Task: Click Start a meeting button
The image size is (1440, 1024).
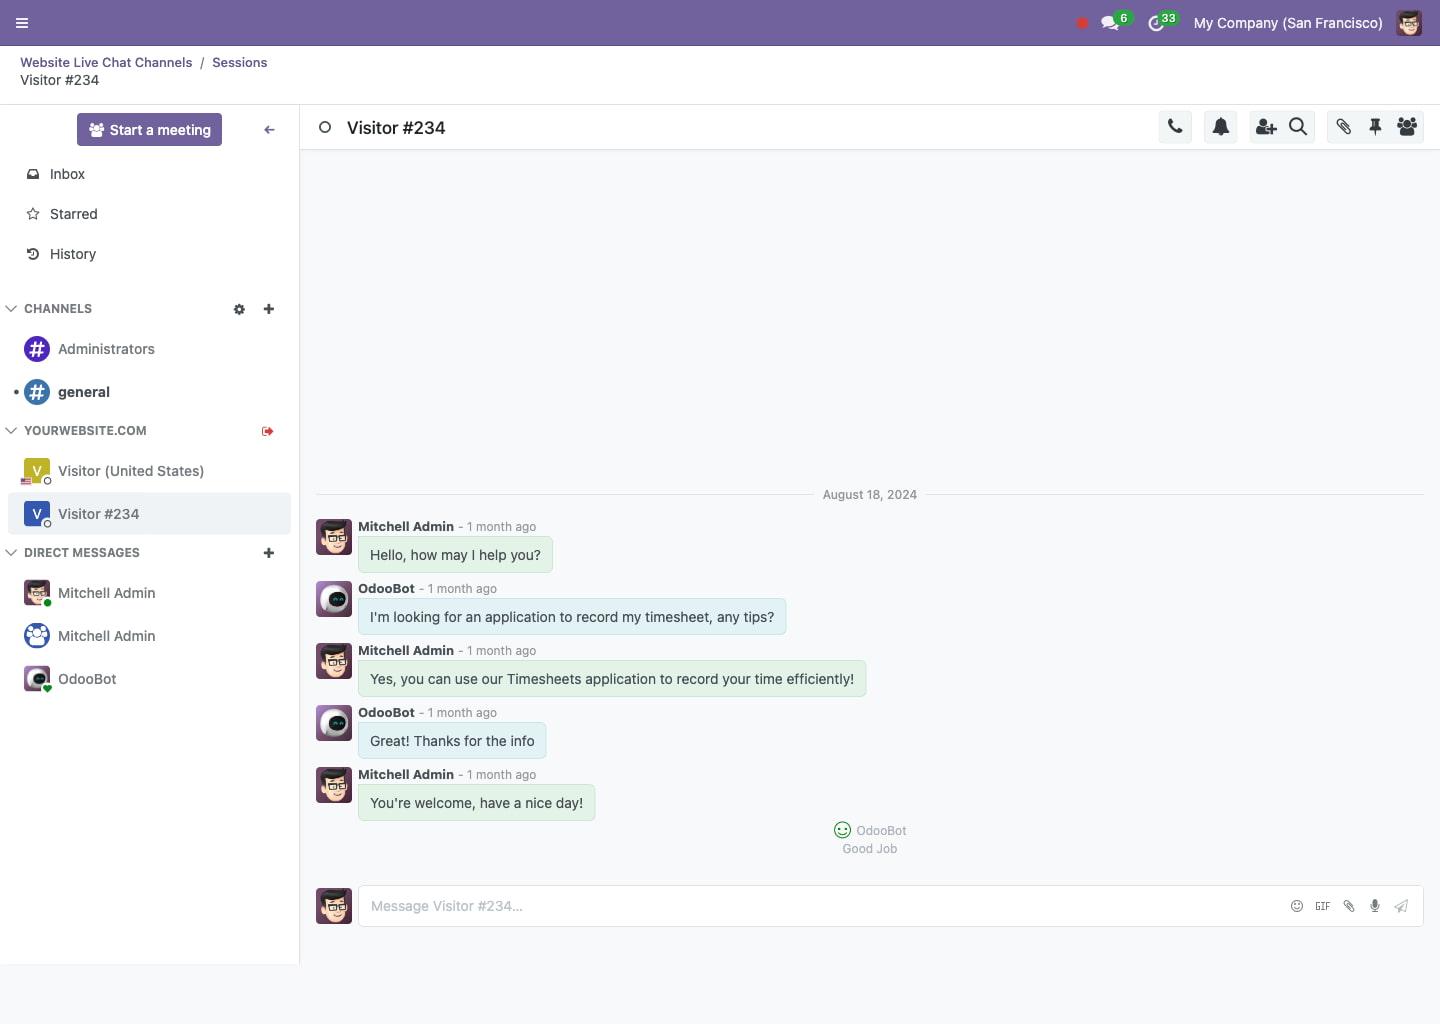Action: point(149,130)
